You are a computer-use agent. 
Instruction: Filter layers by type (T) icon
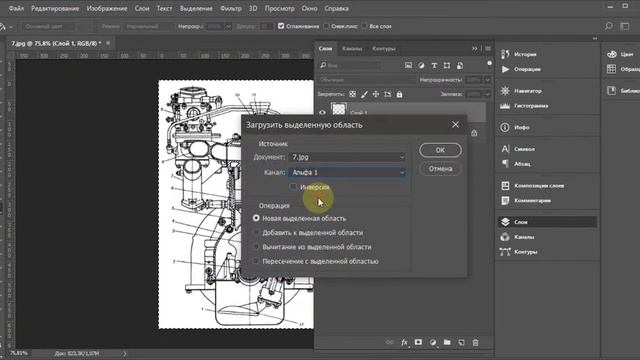coord(434,65)
